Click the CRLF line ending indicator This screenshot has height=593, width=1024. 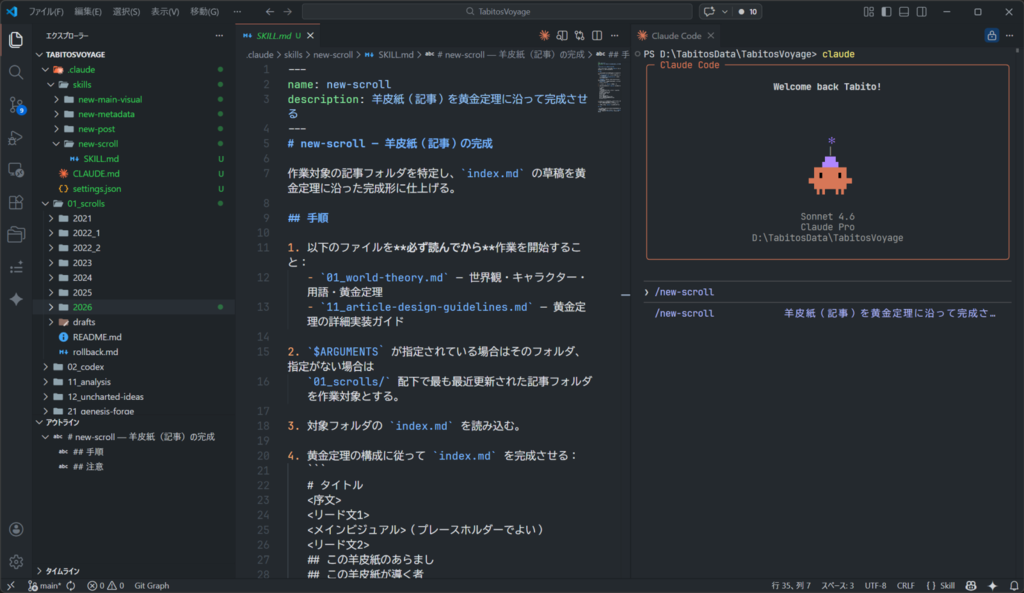tap(905, 586)
